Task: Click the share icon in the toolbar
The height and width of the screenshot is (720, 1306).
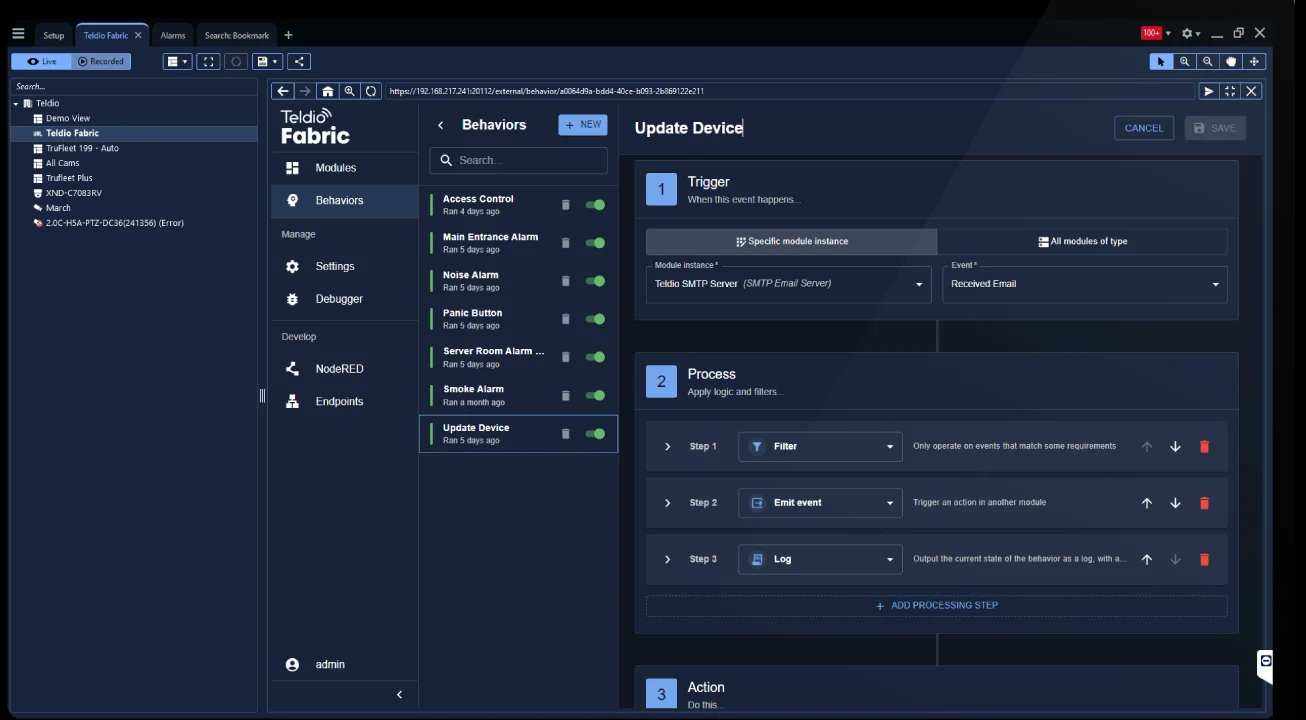Action: pos(299,61)
